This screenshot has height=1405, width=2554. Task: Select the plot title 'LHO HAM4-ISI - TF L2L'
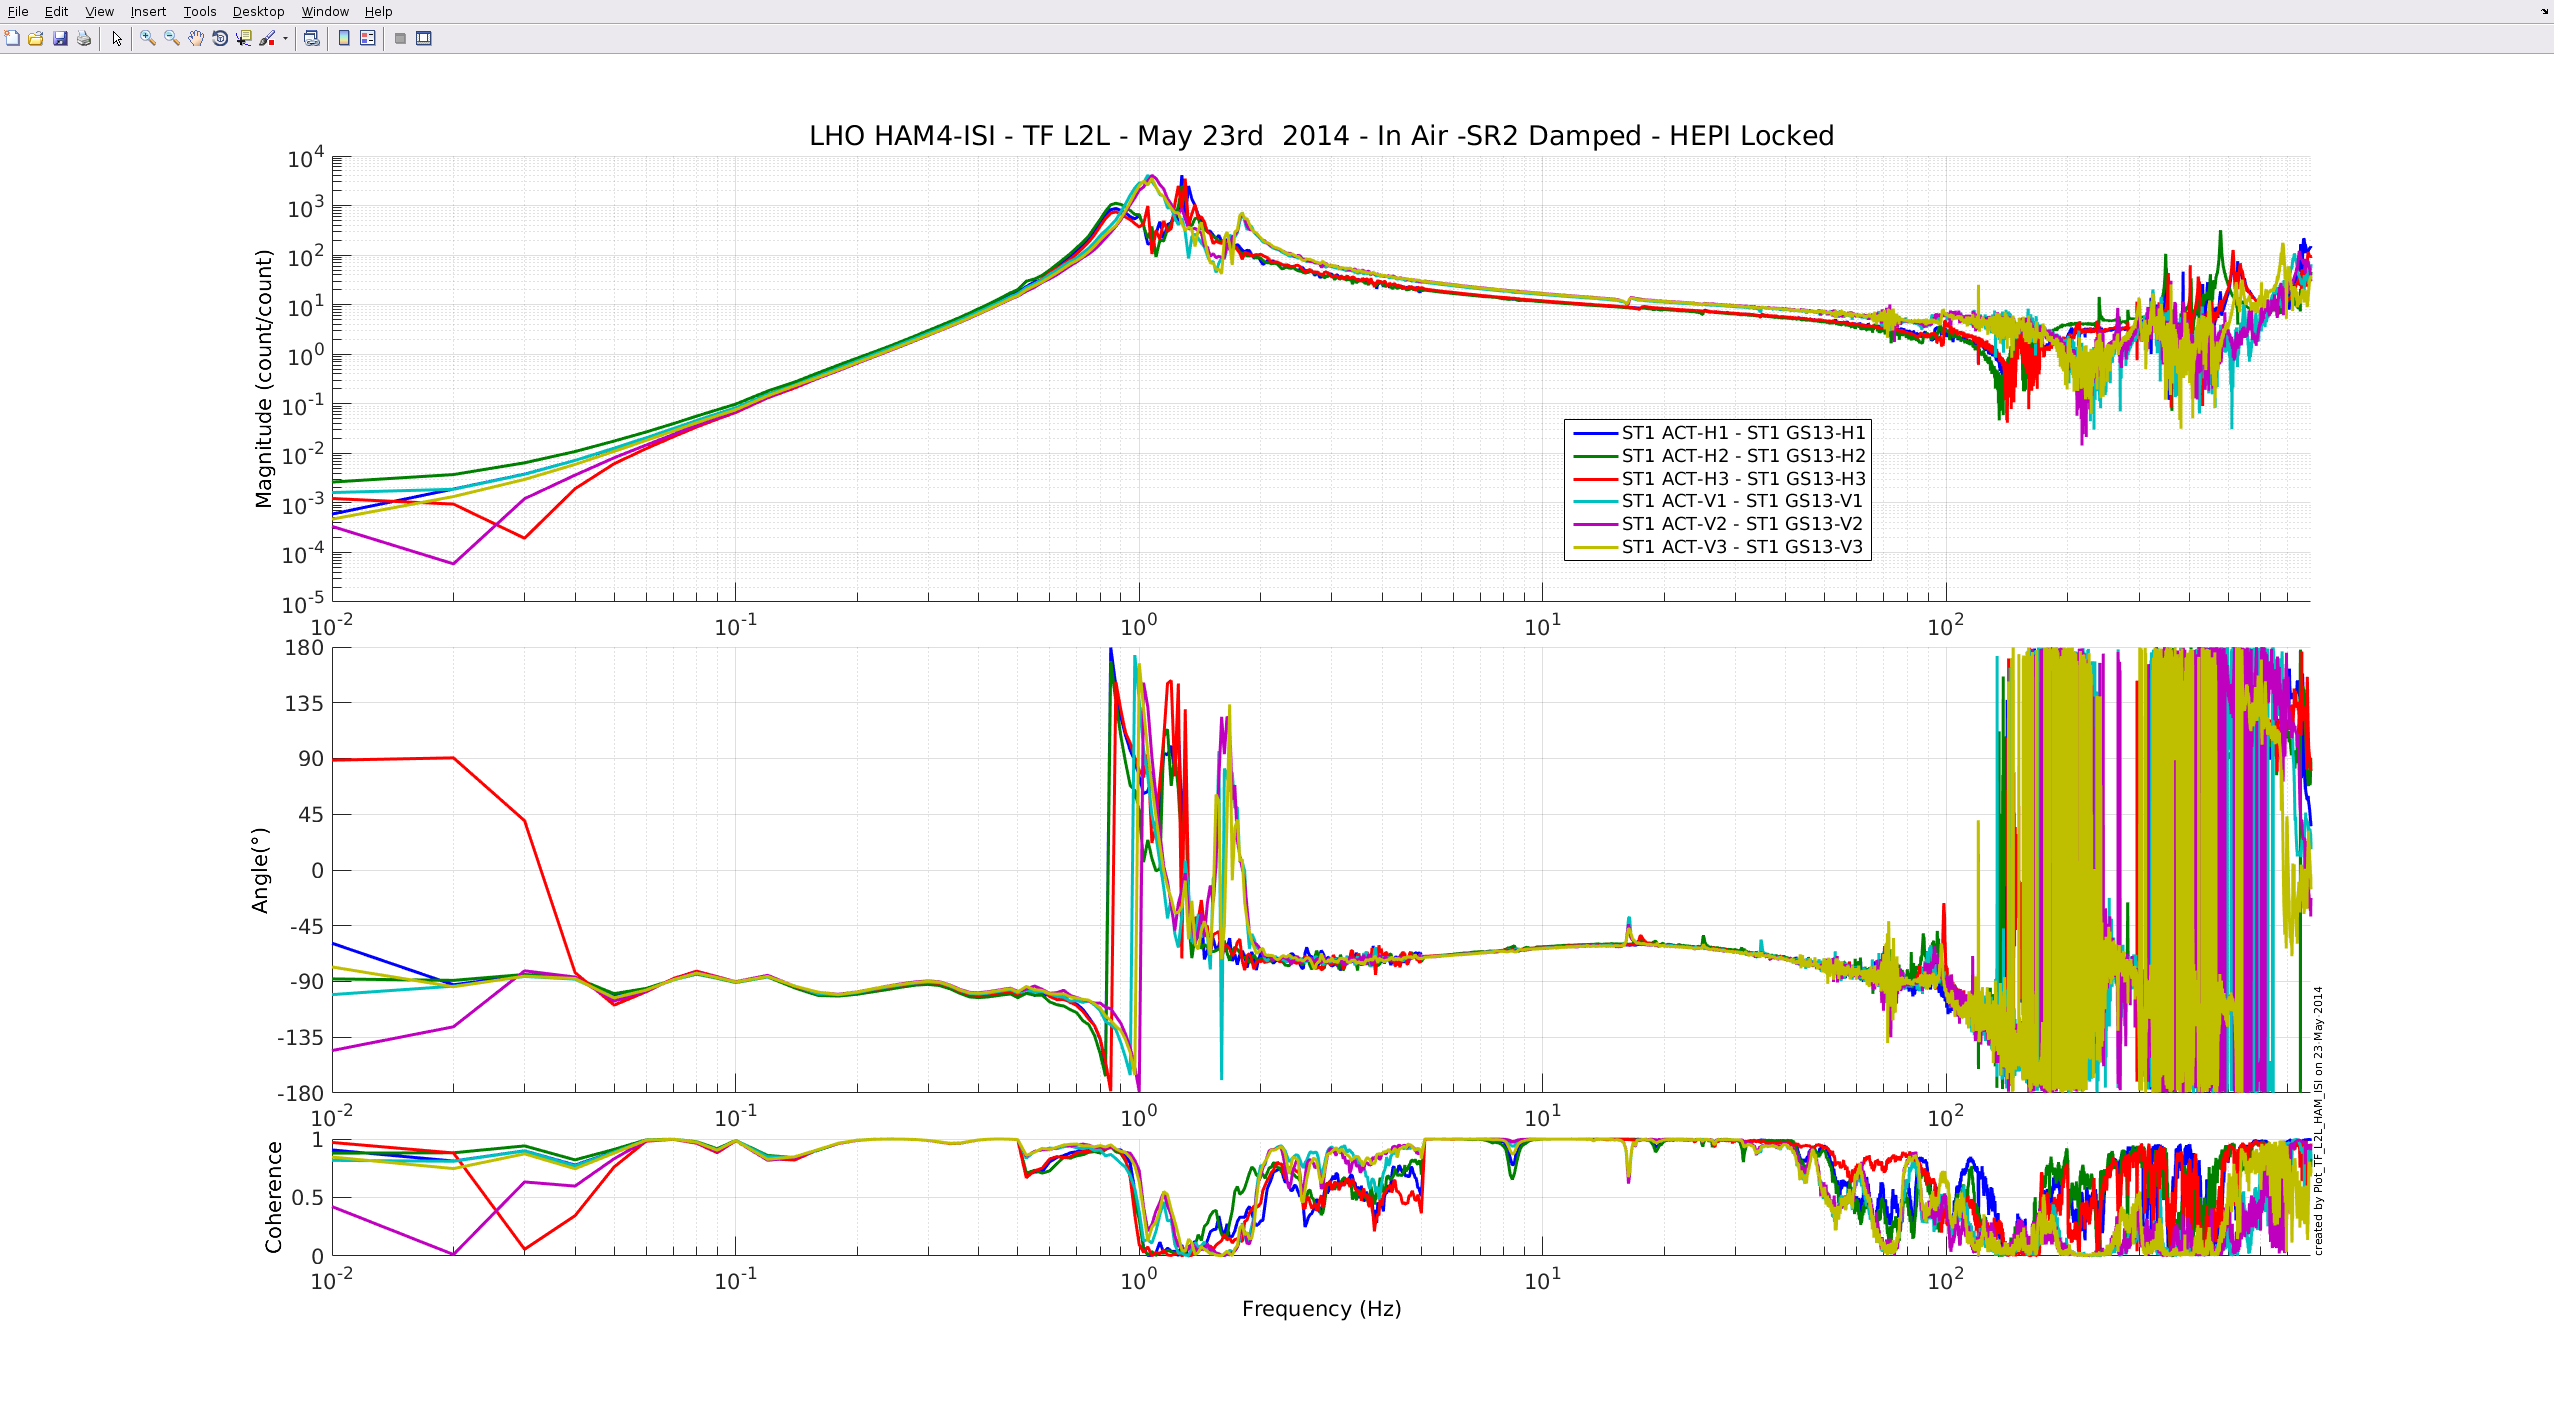point(1321,135)
